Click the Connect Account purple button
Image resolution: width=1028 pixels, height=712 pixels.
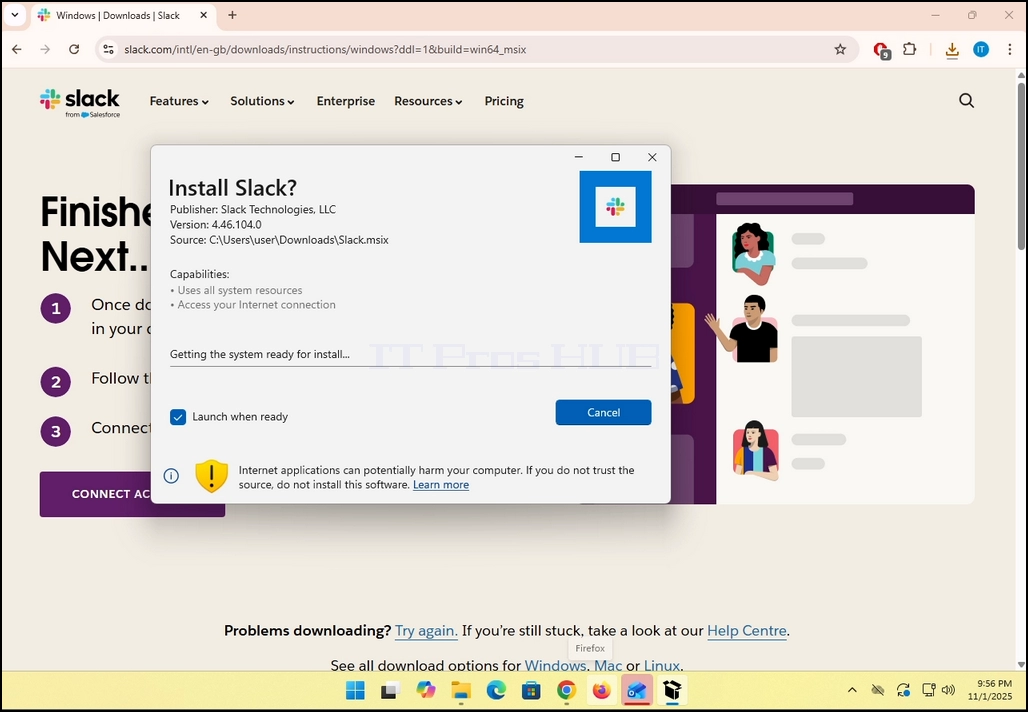point(132,494)
